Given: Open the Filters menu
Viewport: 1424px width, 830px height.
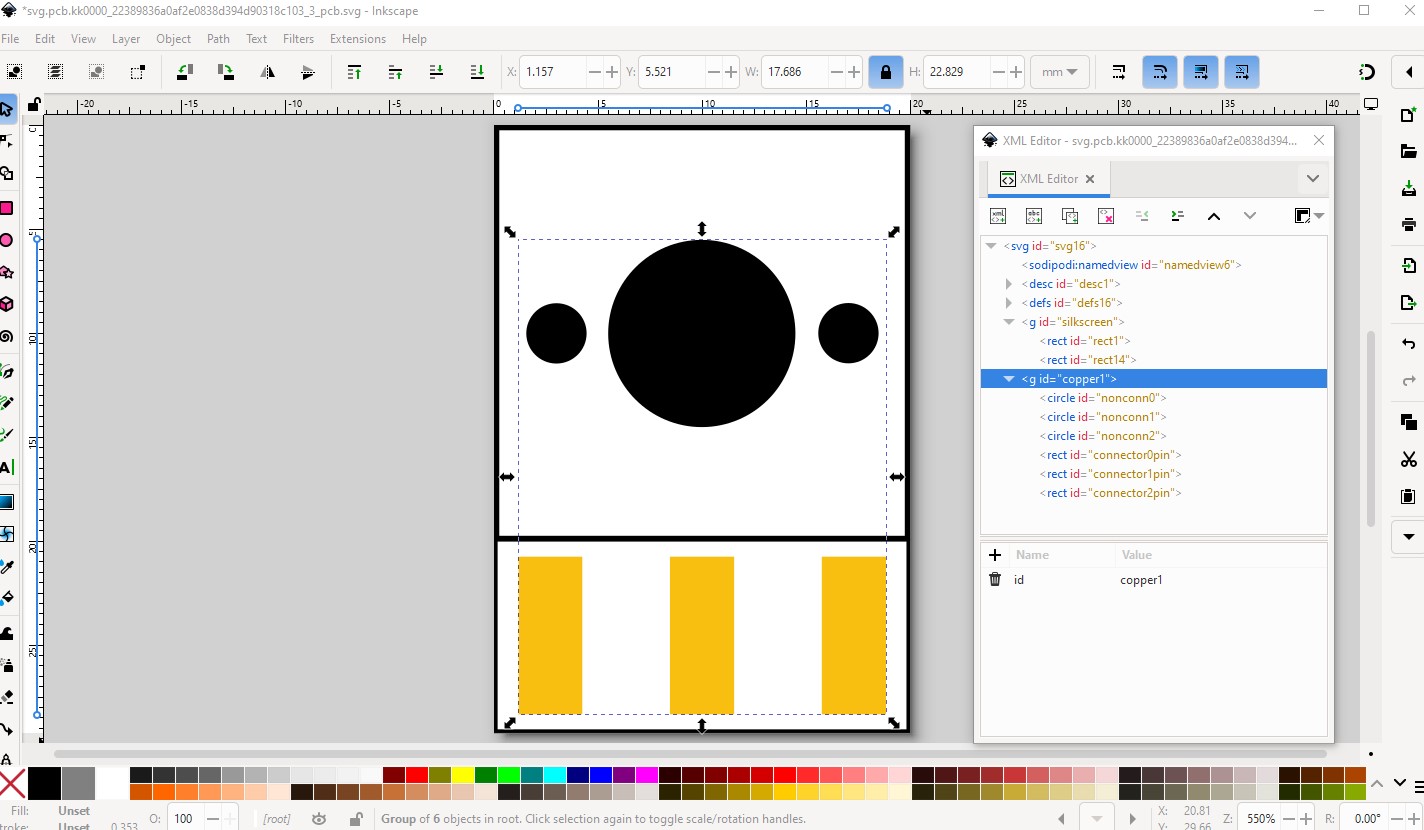Looking at the screenshot, I should coord(298,39).
